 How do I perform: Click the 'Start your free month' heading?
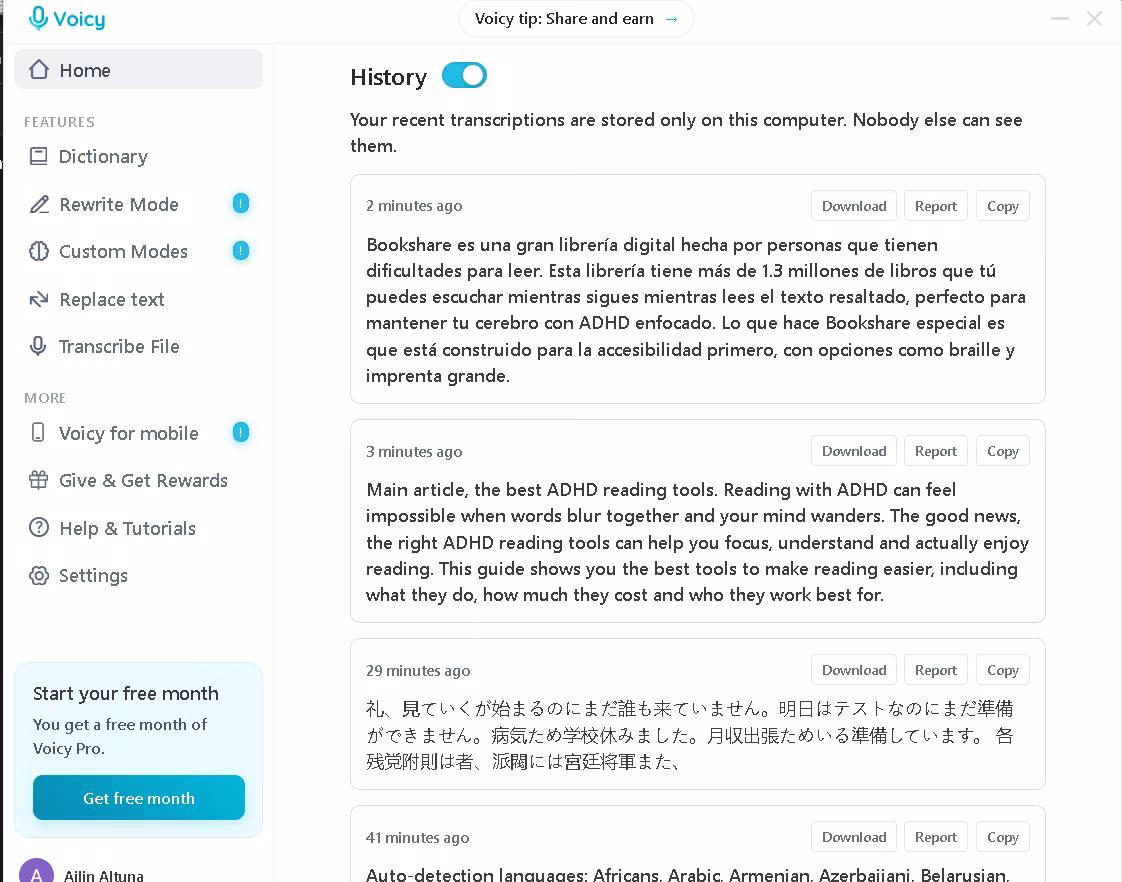(126, 694)
